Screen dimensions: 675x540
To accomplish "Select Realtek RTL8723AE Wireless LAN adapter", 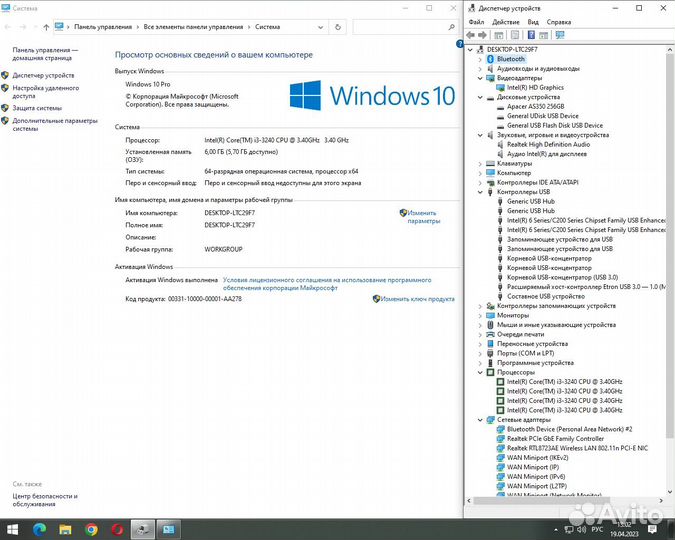I will tap(577, 448).
